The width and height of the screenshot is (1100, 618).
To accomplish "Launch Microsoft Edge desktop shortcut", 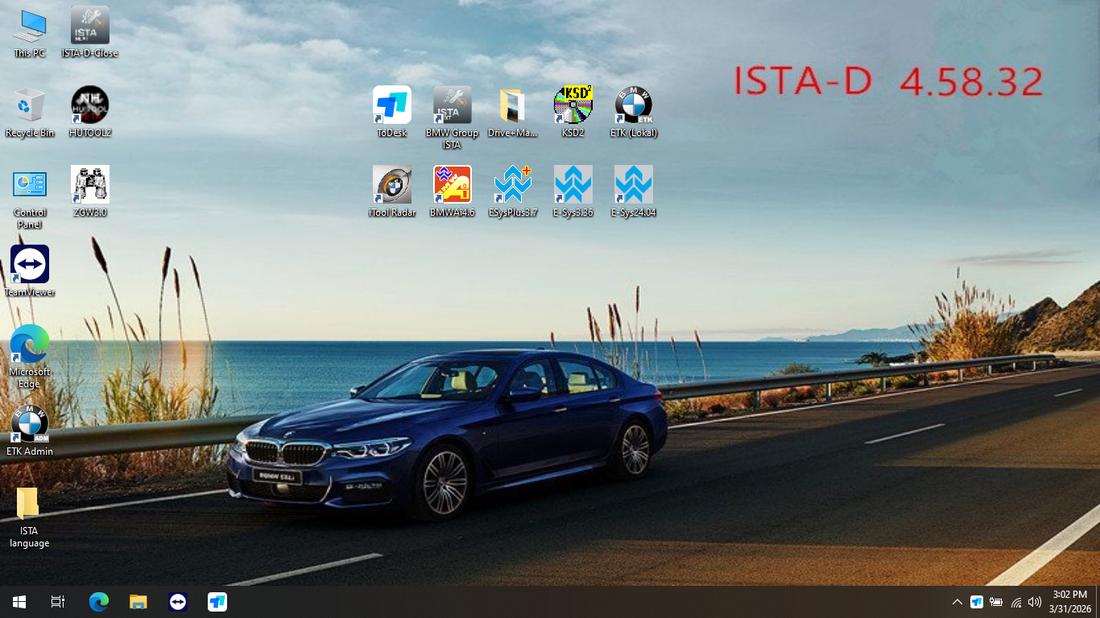I will [x=29, y=357].
